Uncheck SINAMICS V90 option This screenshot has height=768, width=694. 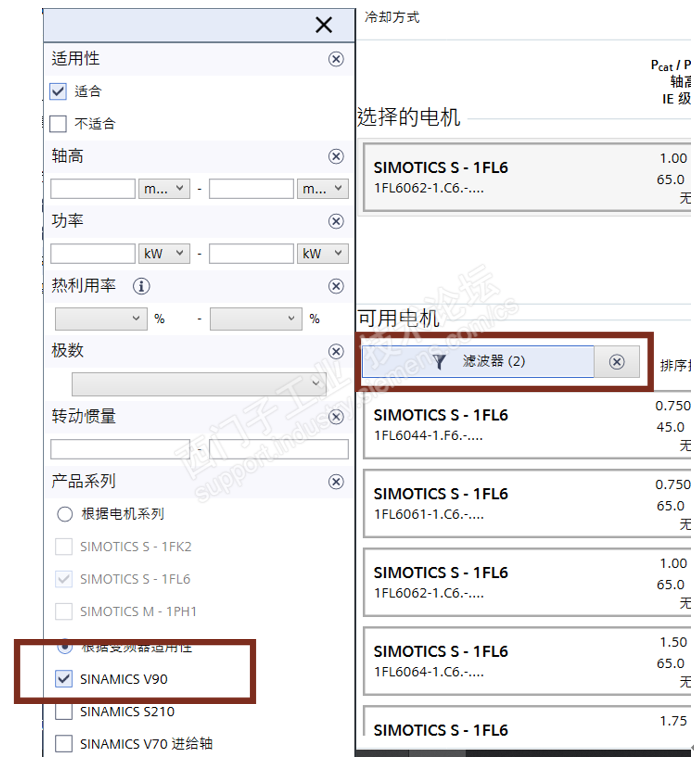click(64, 680)
